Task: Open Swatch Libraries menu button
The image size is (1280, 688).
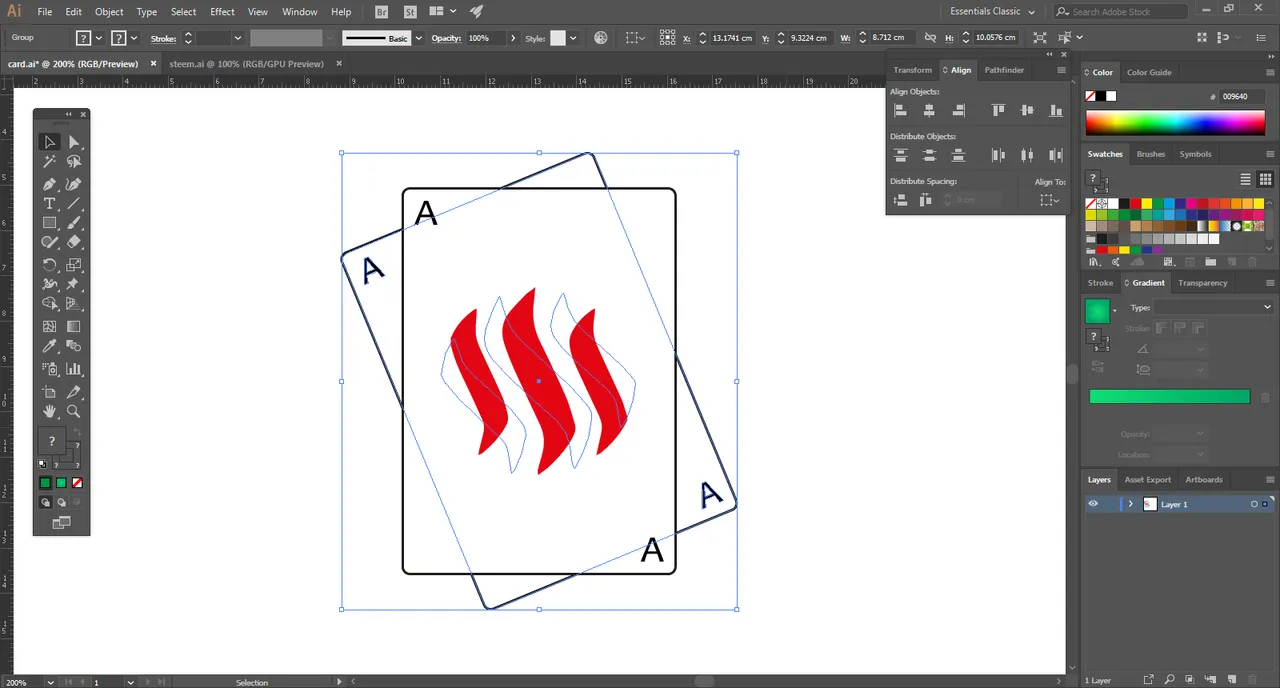Action: [1093, 262]
